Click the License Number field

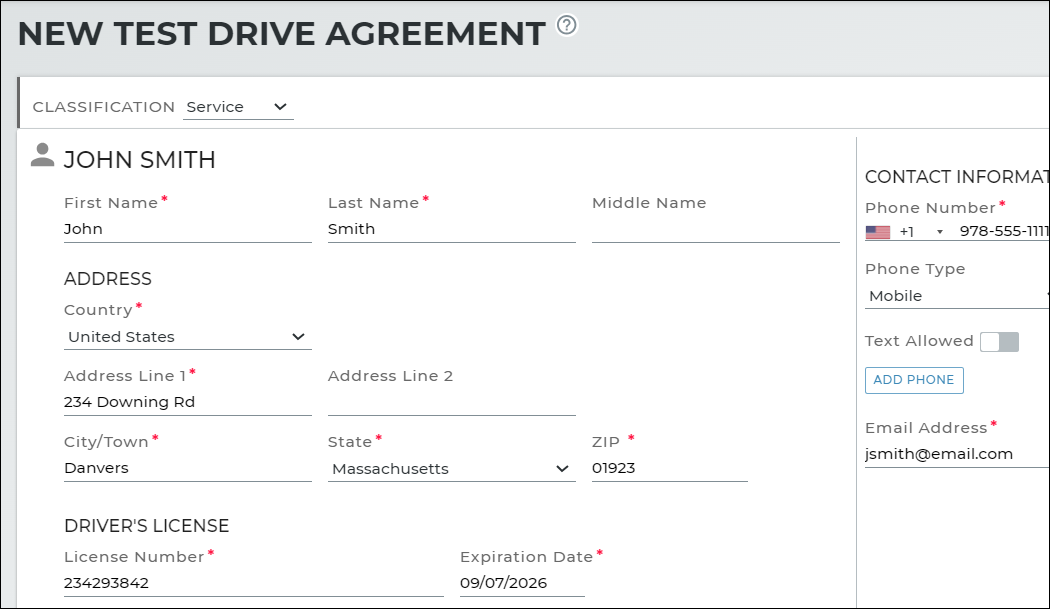pyautogui.click(x=253, y=583)
